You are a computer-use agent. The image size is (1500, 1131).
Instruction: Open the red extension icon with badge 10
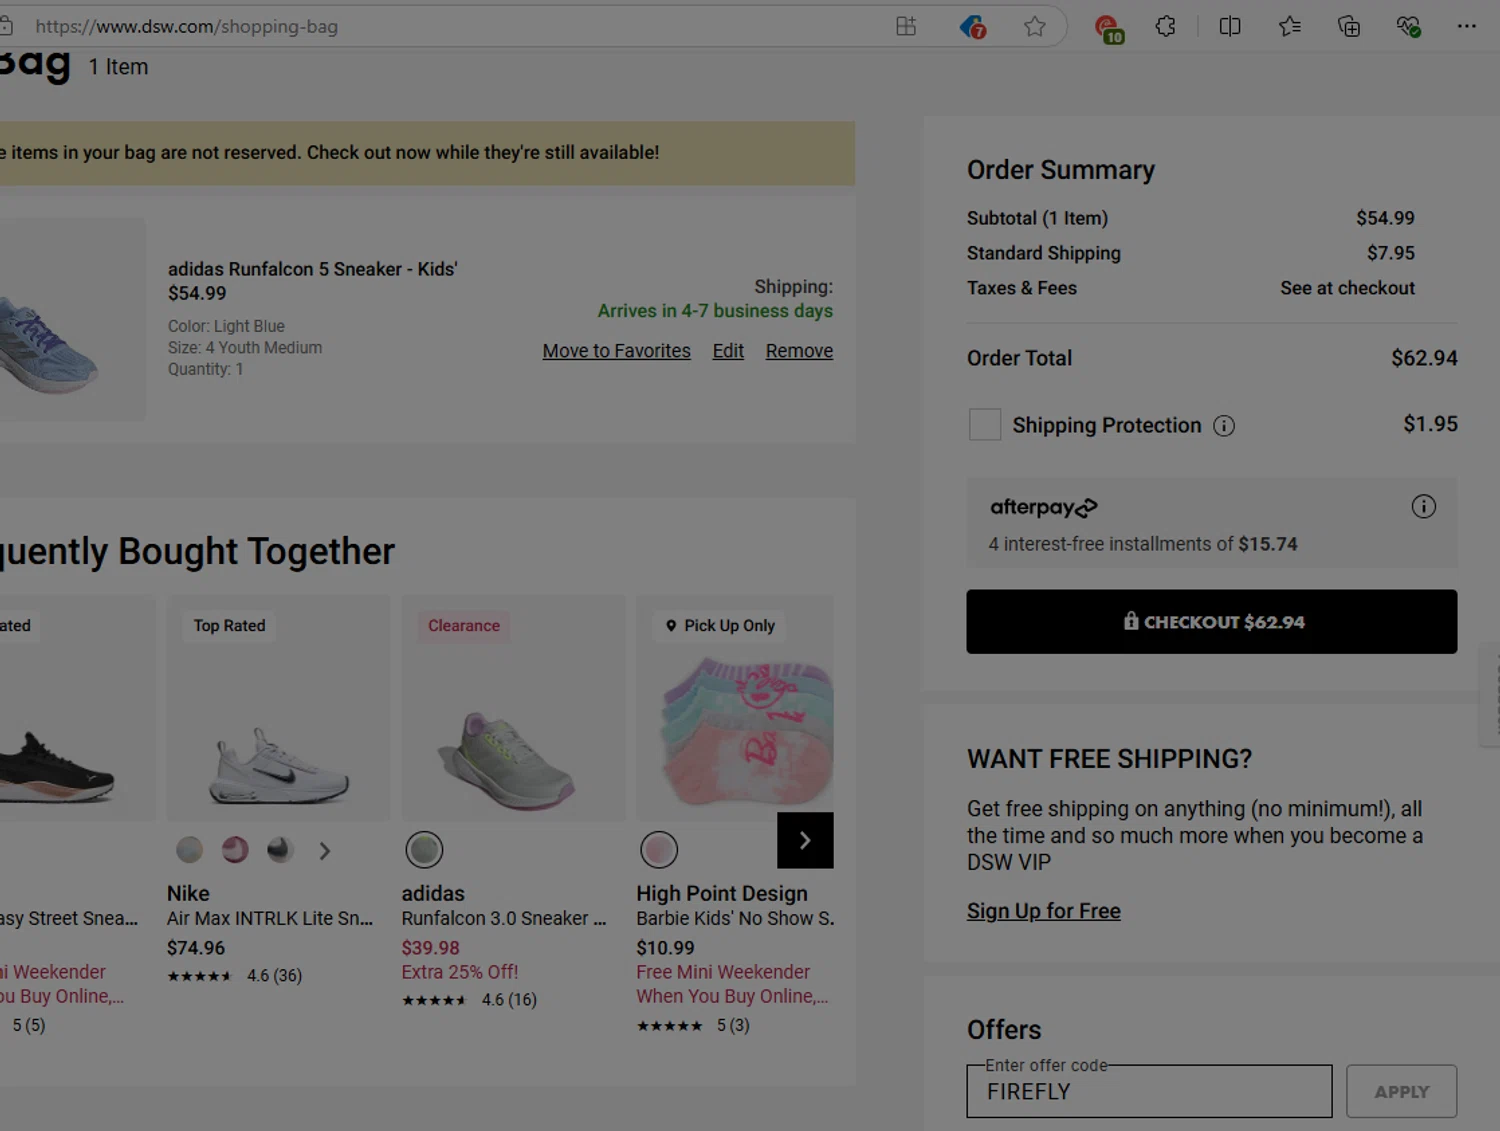1108,29
